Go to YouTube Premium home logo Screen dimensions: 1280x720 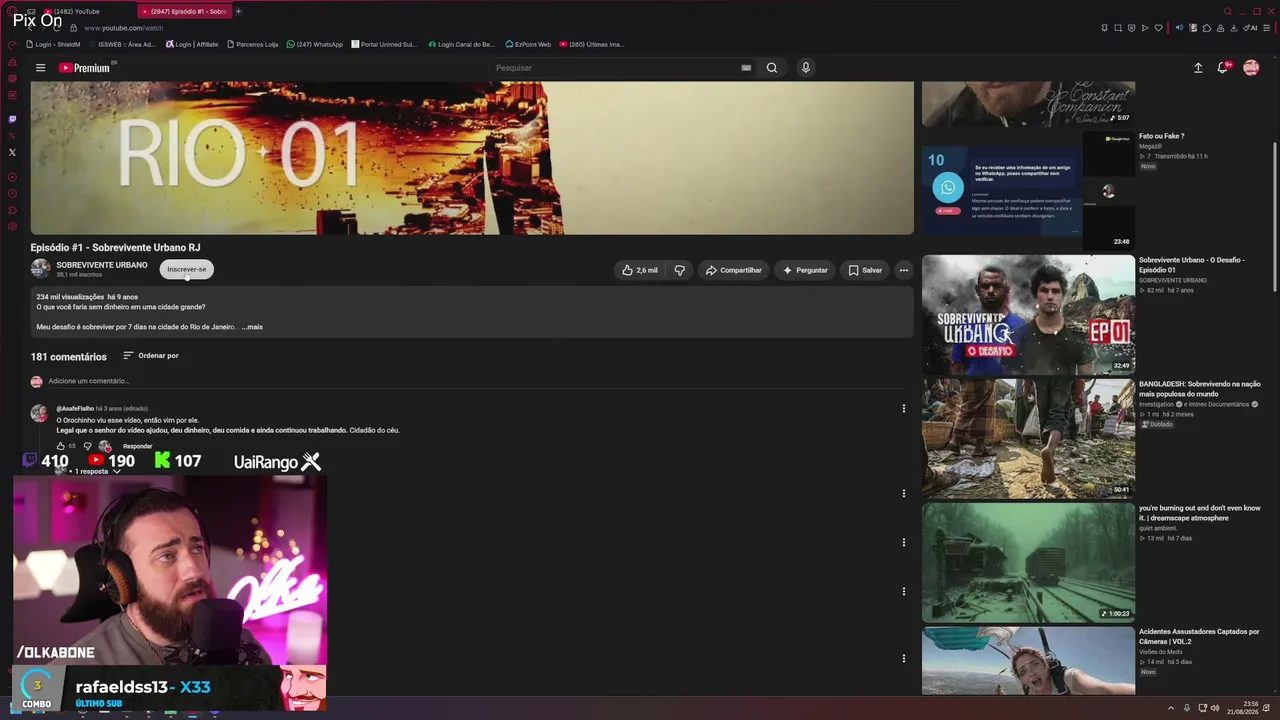(x=86, y=68)
